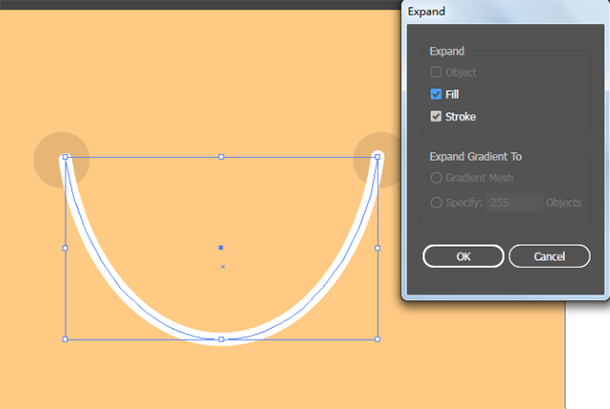Click the top-left bounding box handle

(65, 157)
